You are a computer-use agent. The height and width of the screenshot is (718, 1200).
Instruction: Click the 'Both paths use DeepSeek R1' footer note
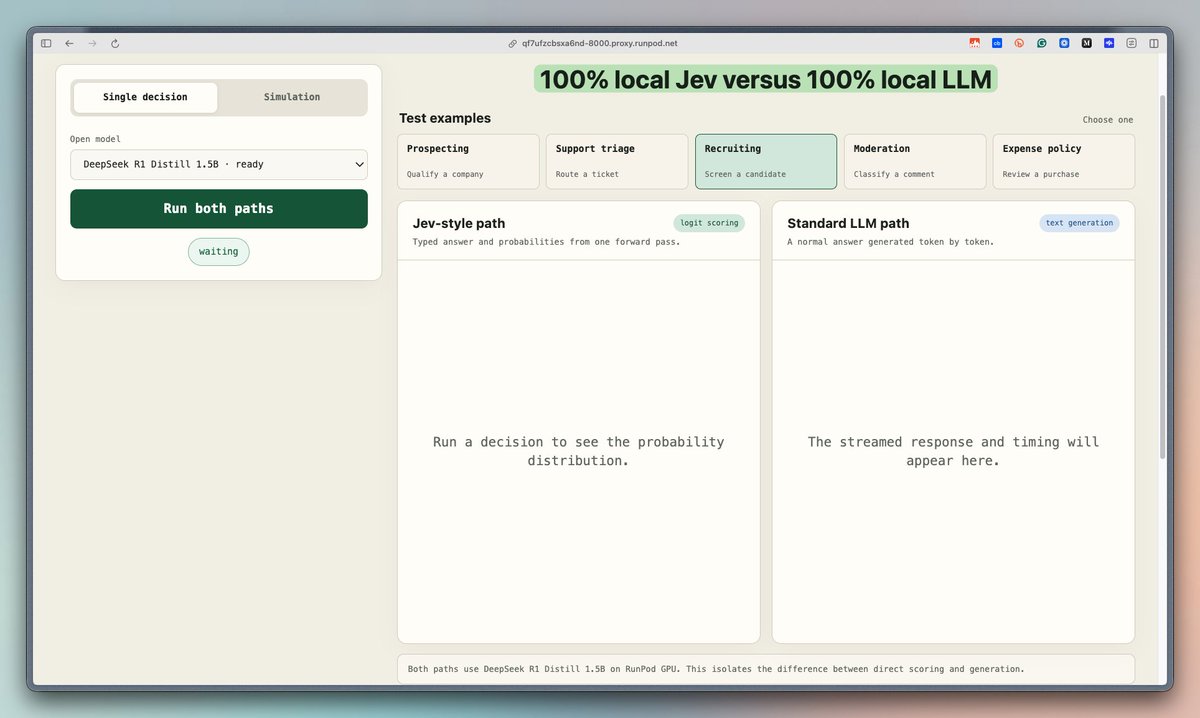(x=717, y=668)
